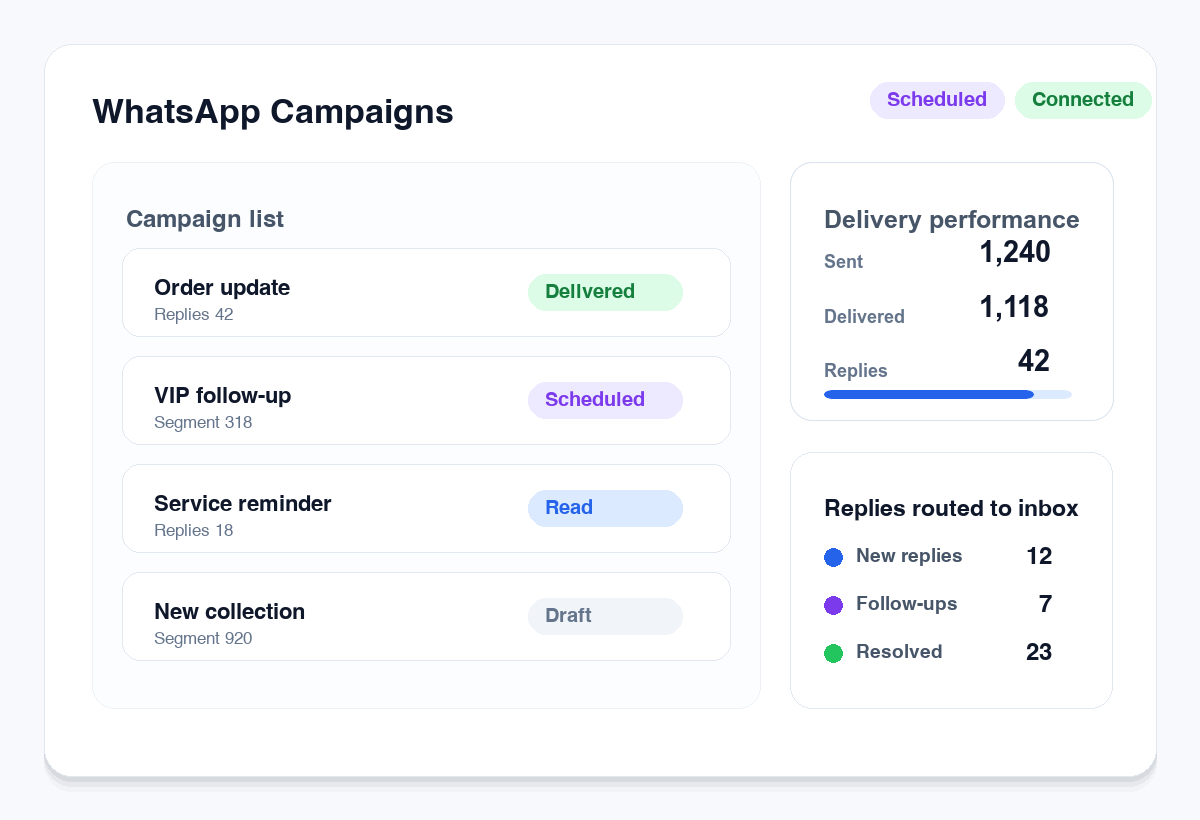1200x820 pixels.
Task: Click the Segment 920 text
Action: pyautogui.click(x=203, y=639)
